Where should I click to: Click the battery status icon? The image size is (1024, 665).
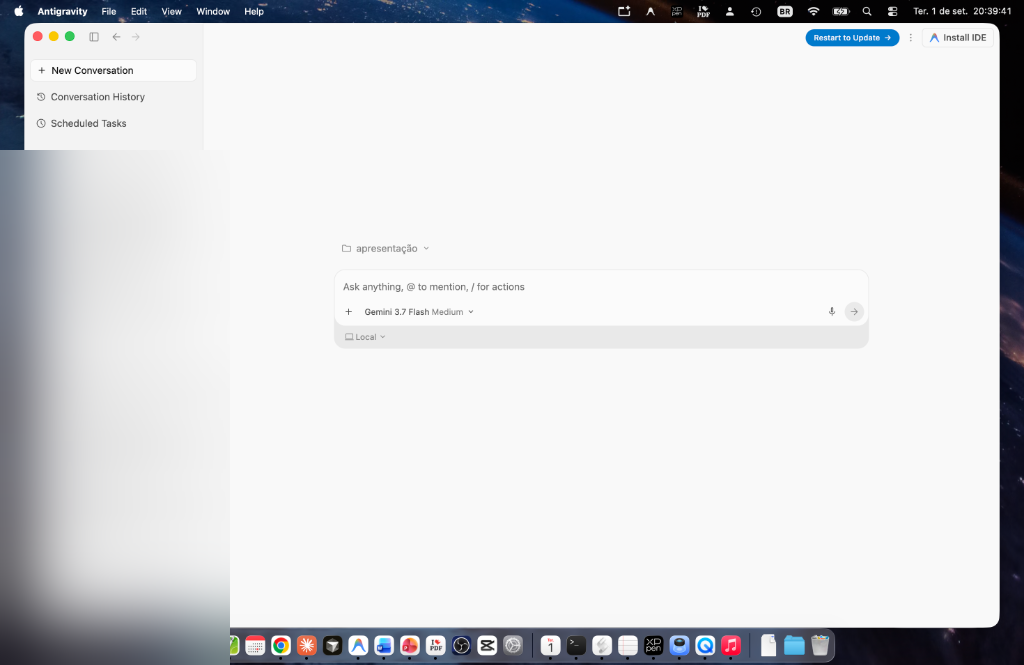[x=840, y=11]
